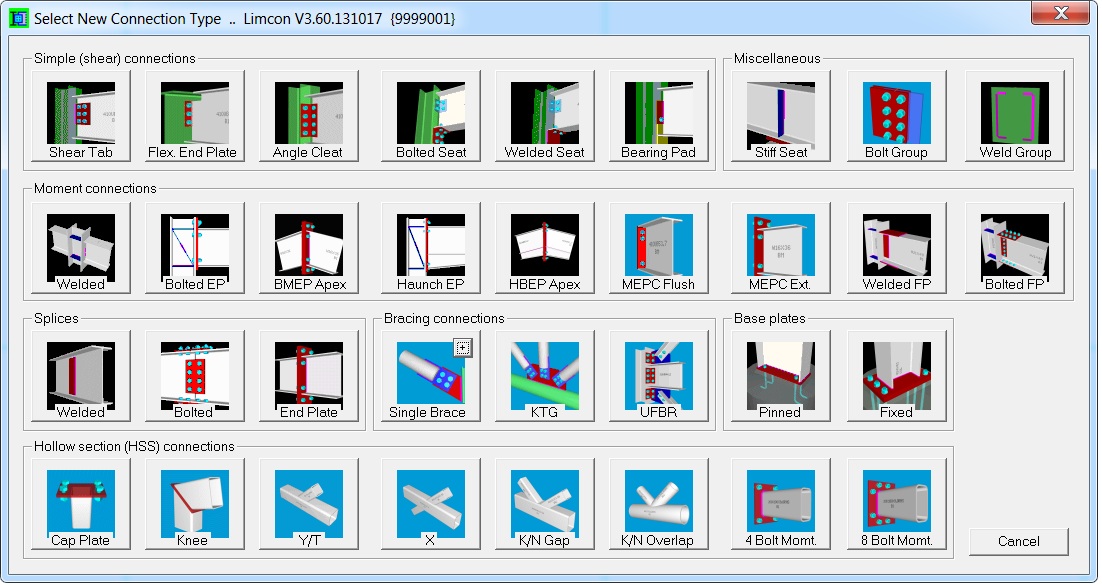1102x585 pixels.
Task: Pick the X HSS connection
Action: point(431,504)
